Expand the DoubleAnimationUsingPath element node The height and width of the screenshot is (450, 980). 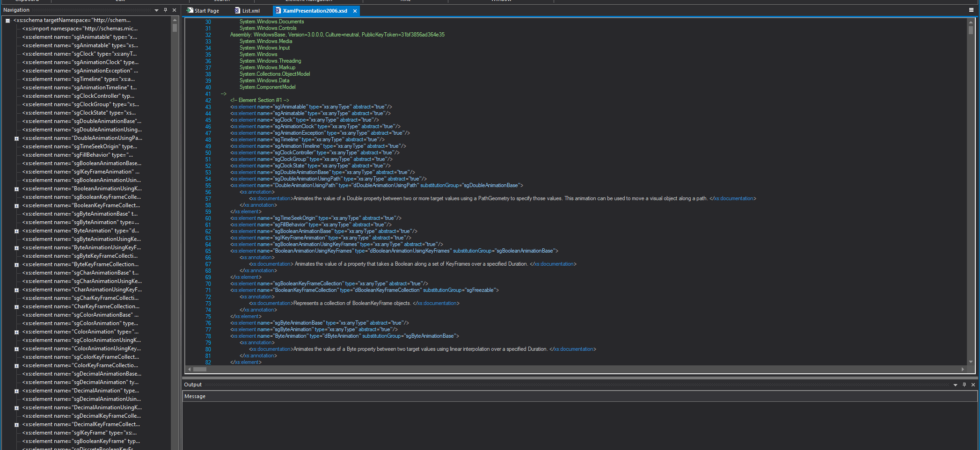click(16, 138)
